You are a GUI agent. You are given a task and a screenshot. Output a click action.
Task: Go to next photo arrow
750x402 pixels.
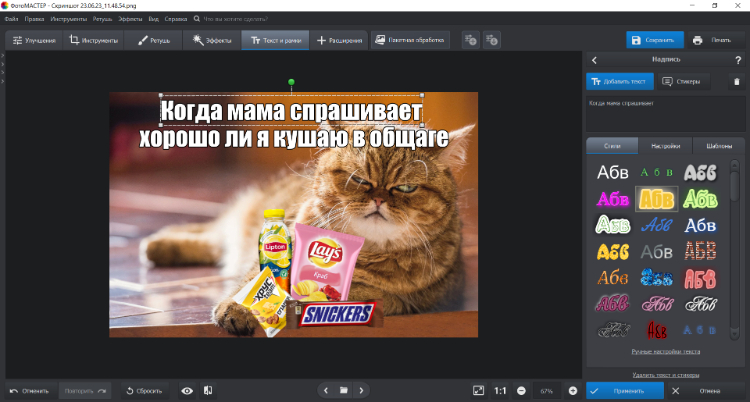(x=361, y=391)
